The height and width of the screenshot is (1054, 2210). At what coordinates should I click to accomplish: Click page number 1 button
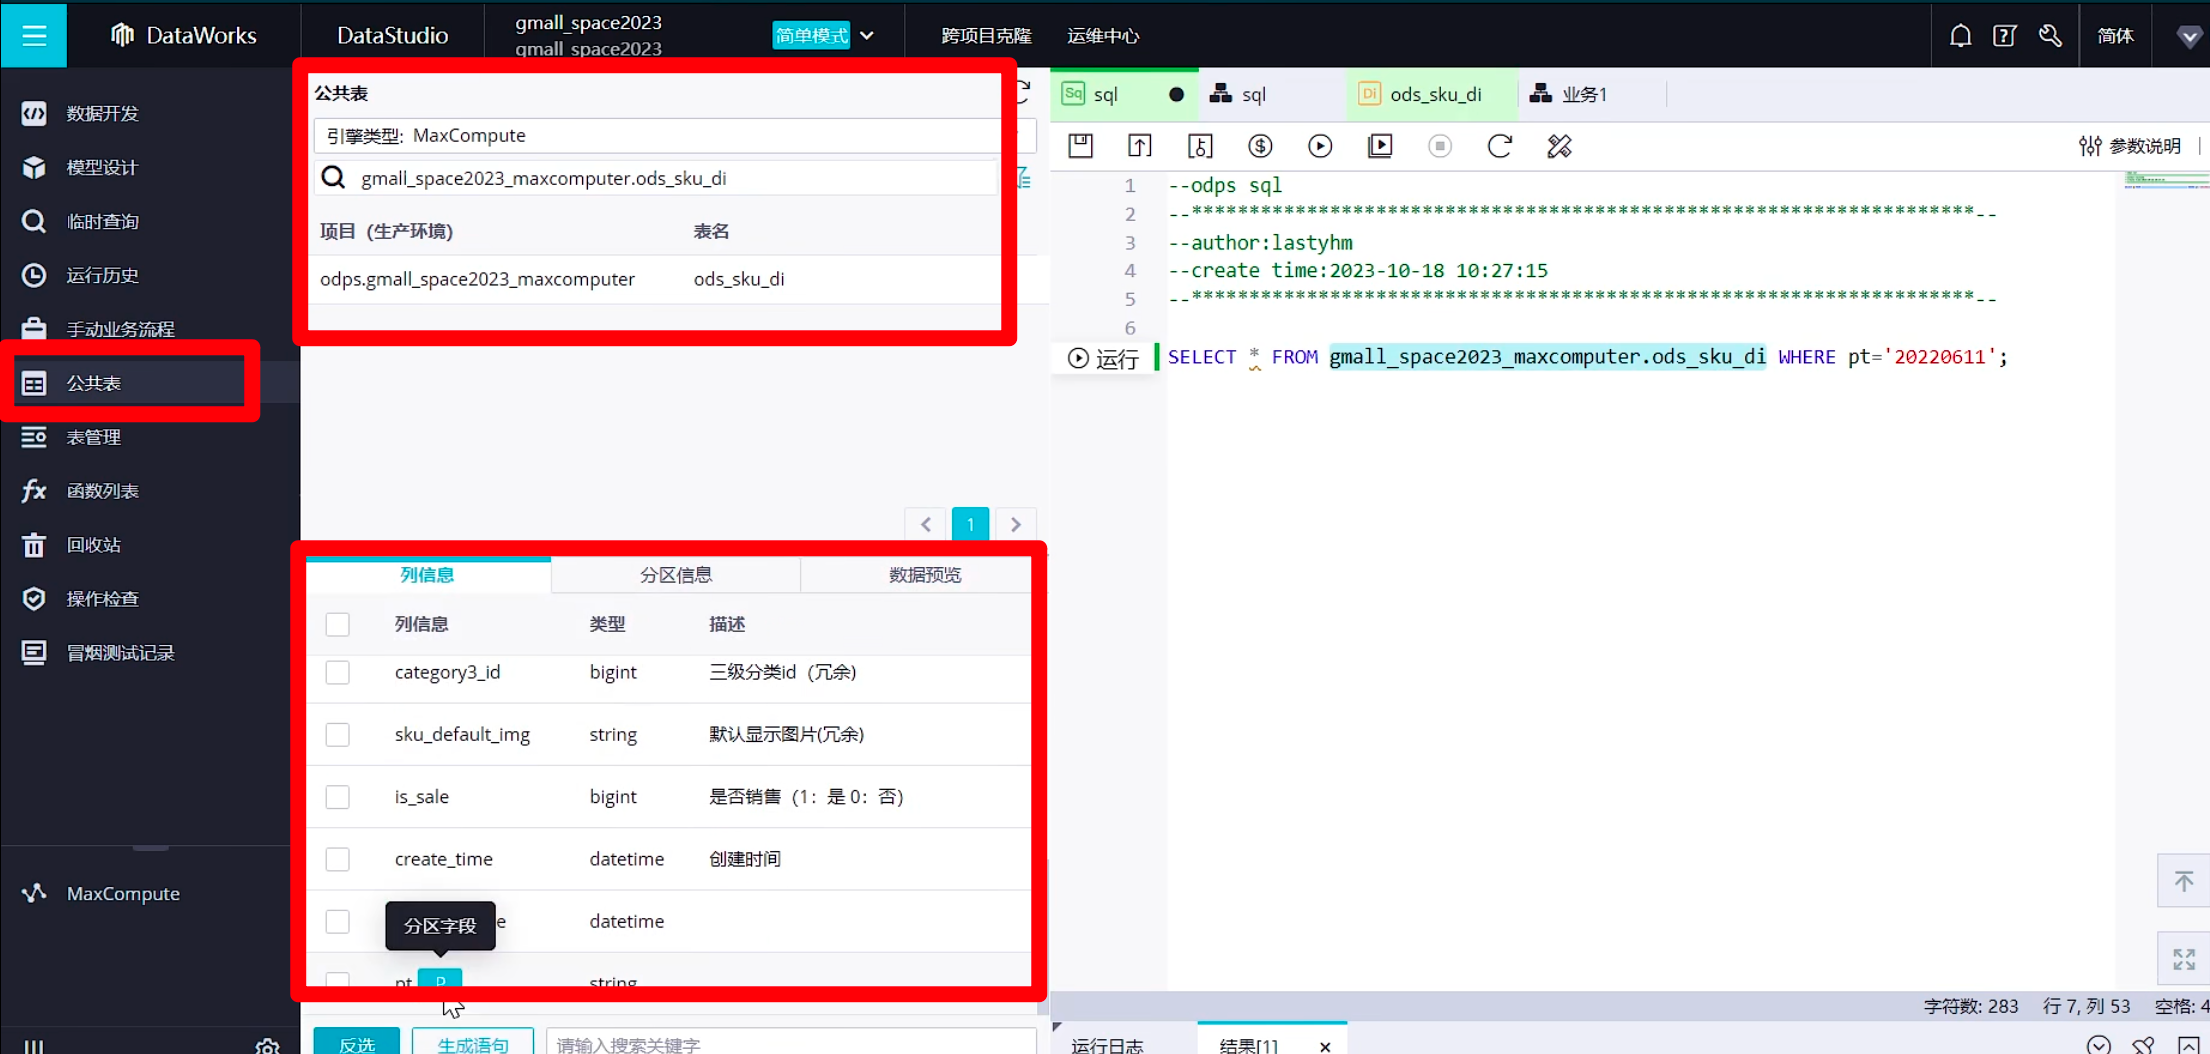pos(970,524)
